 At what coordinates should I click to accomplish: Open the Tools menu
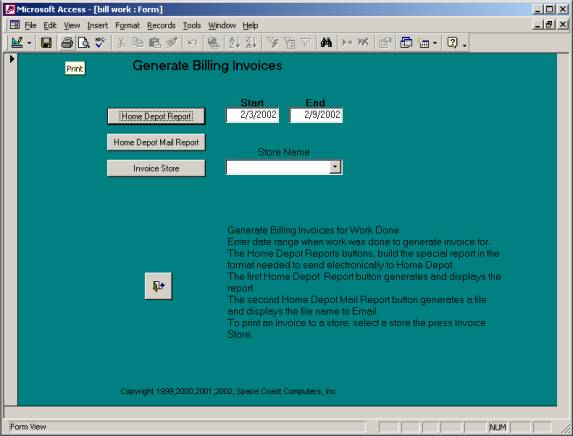[x=192, y=25]
